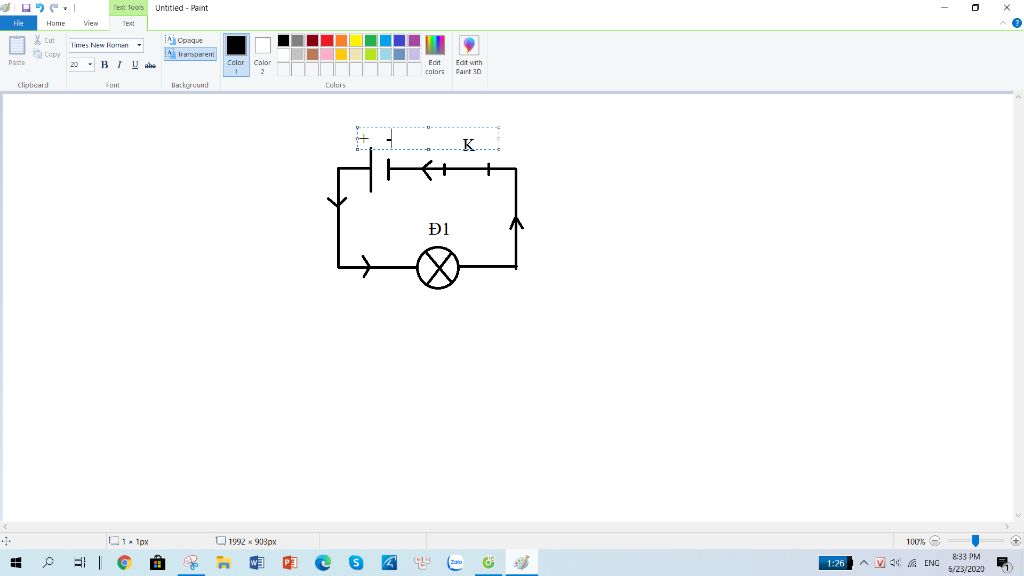Open PowerPoint from taskbar
Image resolution: width=1024 pixels, height=576 pixels.
pyautogui.click(x=290, y=562)
